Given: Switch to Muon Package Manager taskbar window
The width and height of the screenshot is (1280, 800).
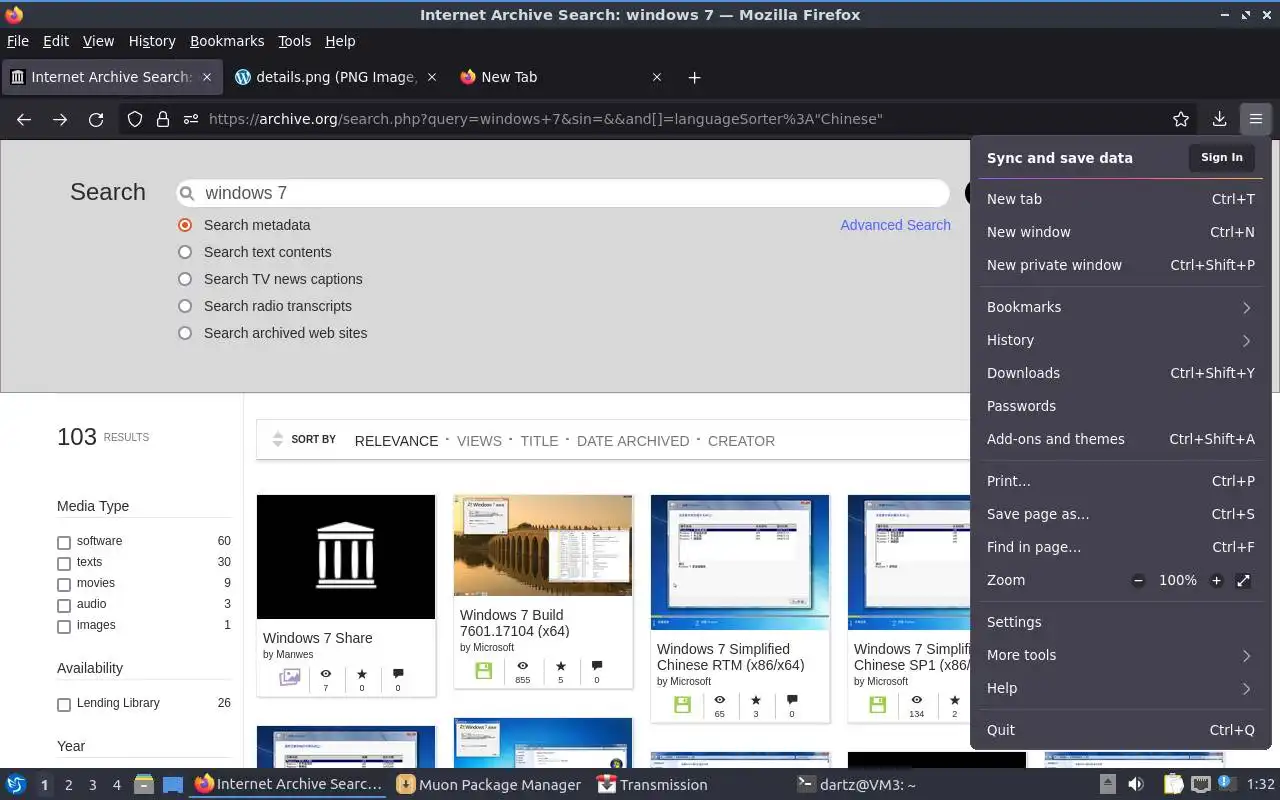Looking at the screenshot, I should click(488, 785).
